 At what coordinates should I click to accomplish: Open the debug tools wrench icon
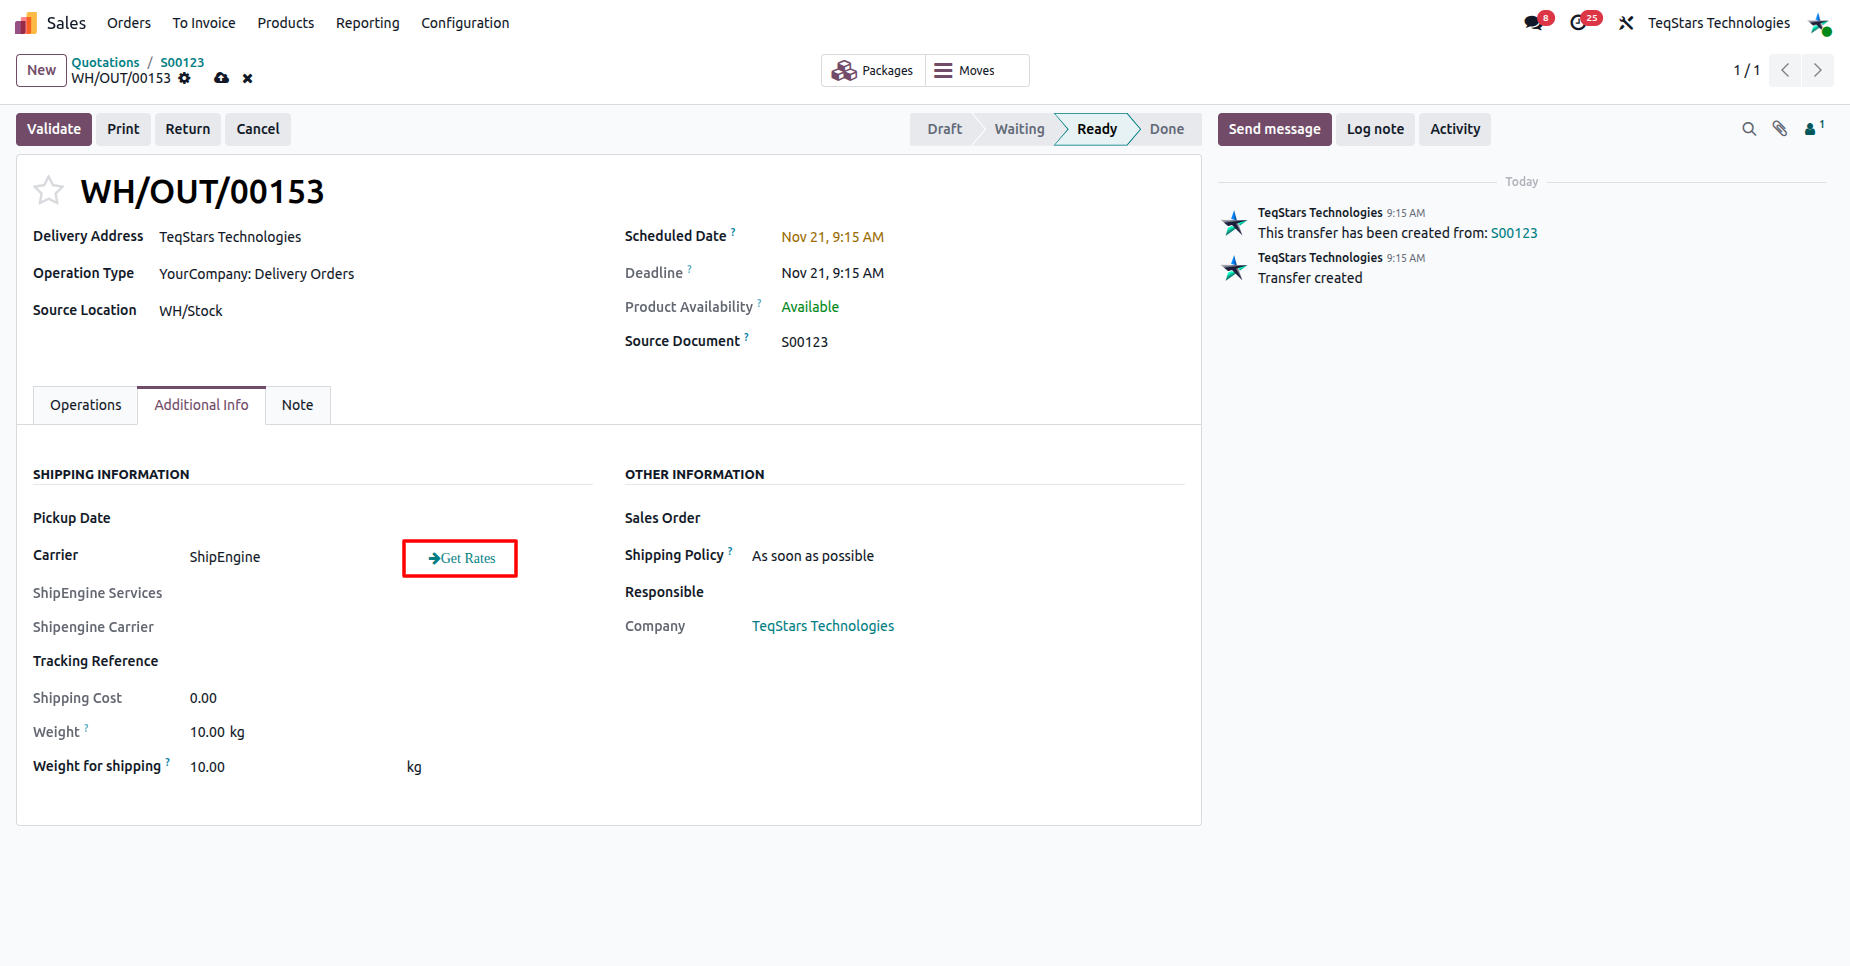(x=1626, y=23)
